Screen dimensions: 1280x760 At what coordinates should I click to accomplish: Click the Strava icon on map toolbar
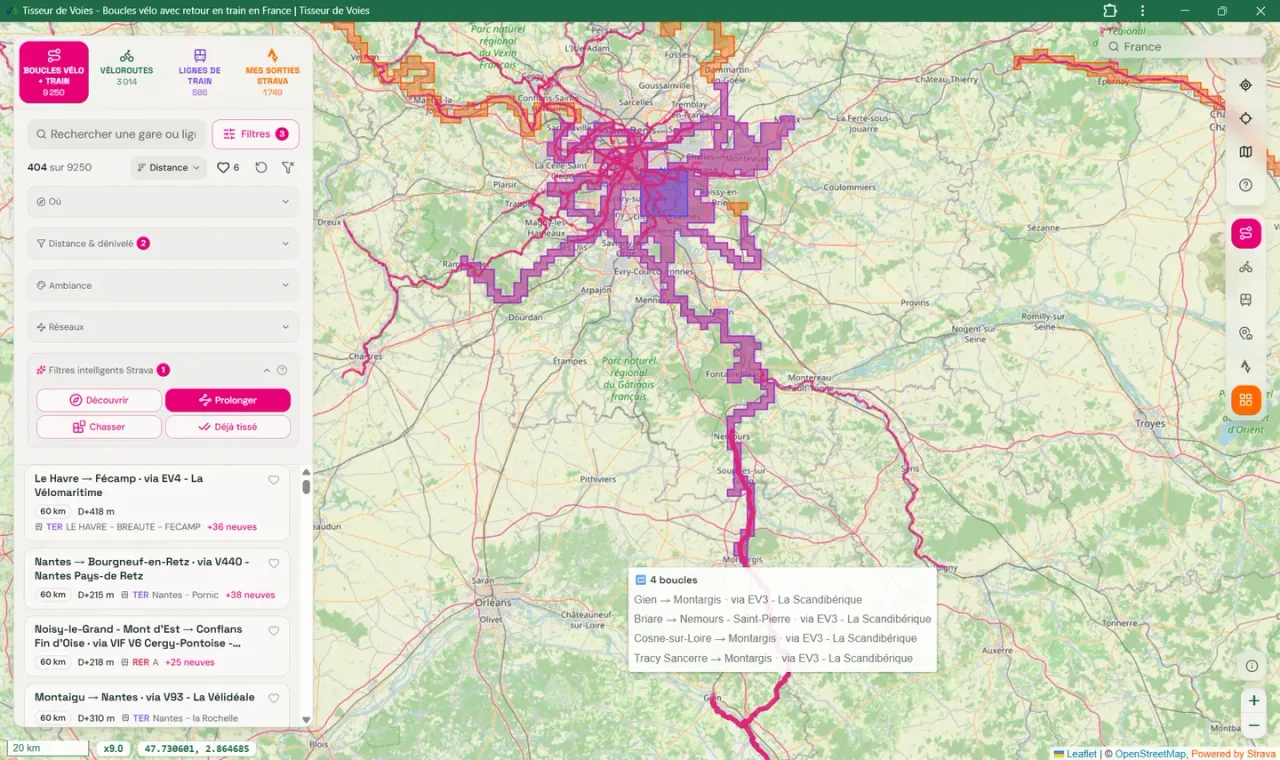click(1246, 366)
